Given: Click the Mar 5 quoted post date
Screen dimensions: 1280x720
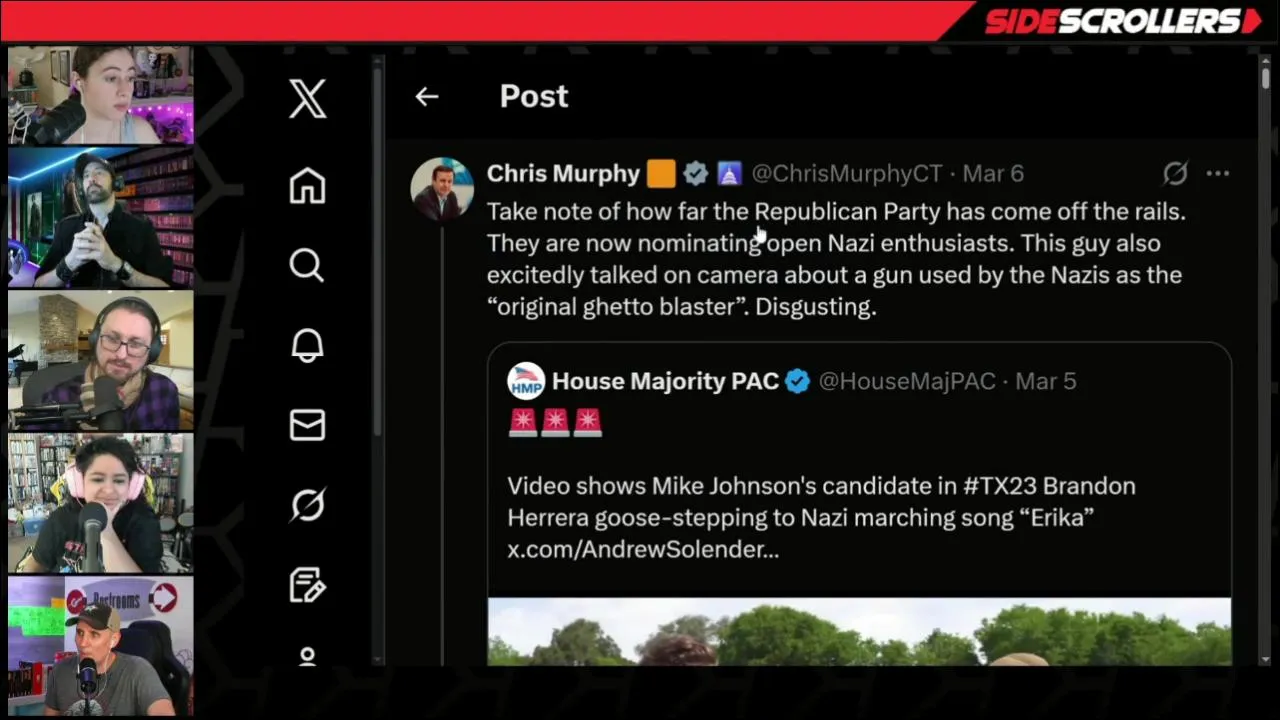Looking at the screenshot, I should [x=1045, y=381].
